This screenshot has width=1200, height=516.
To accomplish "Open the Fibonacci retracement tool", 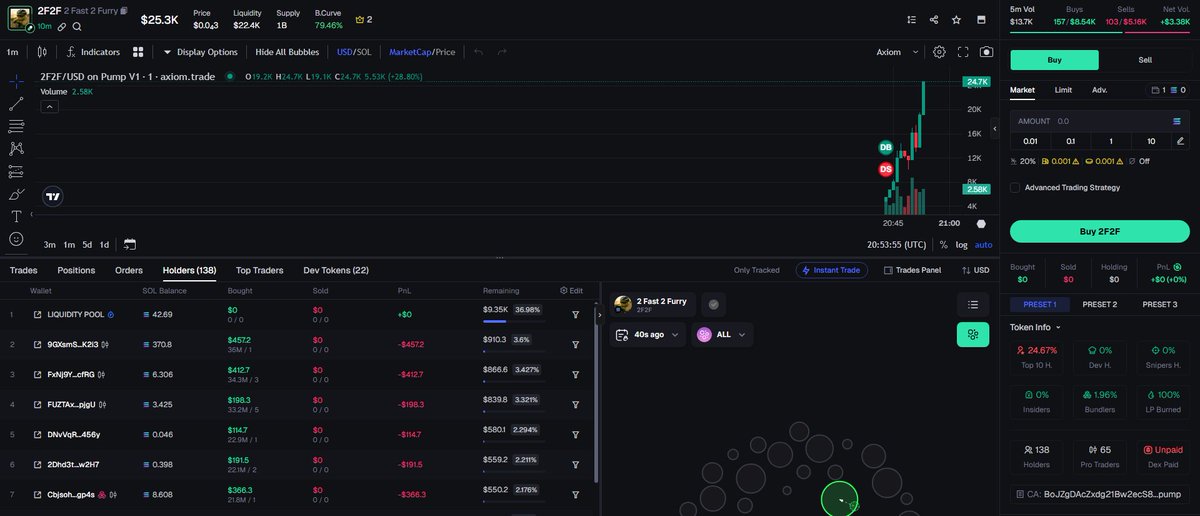I will [x=16, y=126].
